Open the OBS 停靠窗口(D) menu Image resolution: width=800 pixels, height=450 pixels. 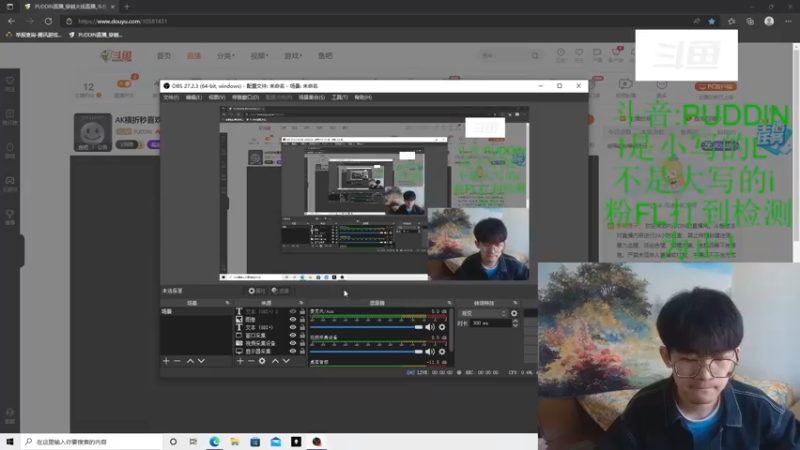click(245, 97)
